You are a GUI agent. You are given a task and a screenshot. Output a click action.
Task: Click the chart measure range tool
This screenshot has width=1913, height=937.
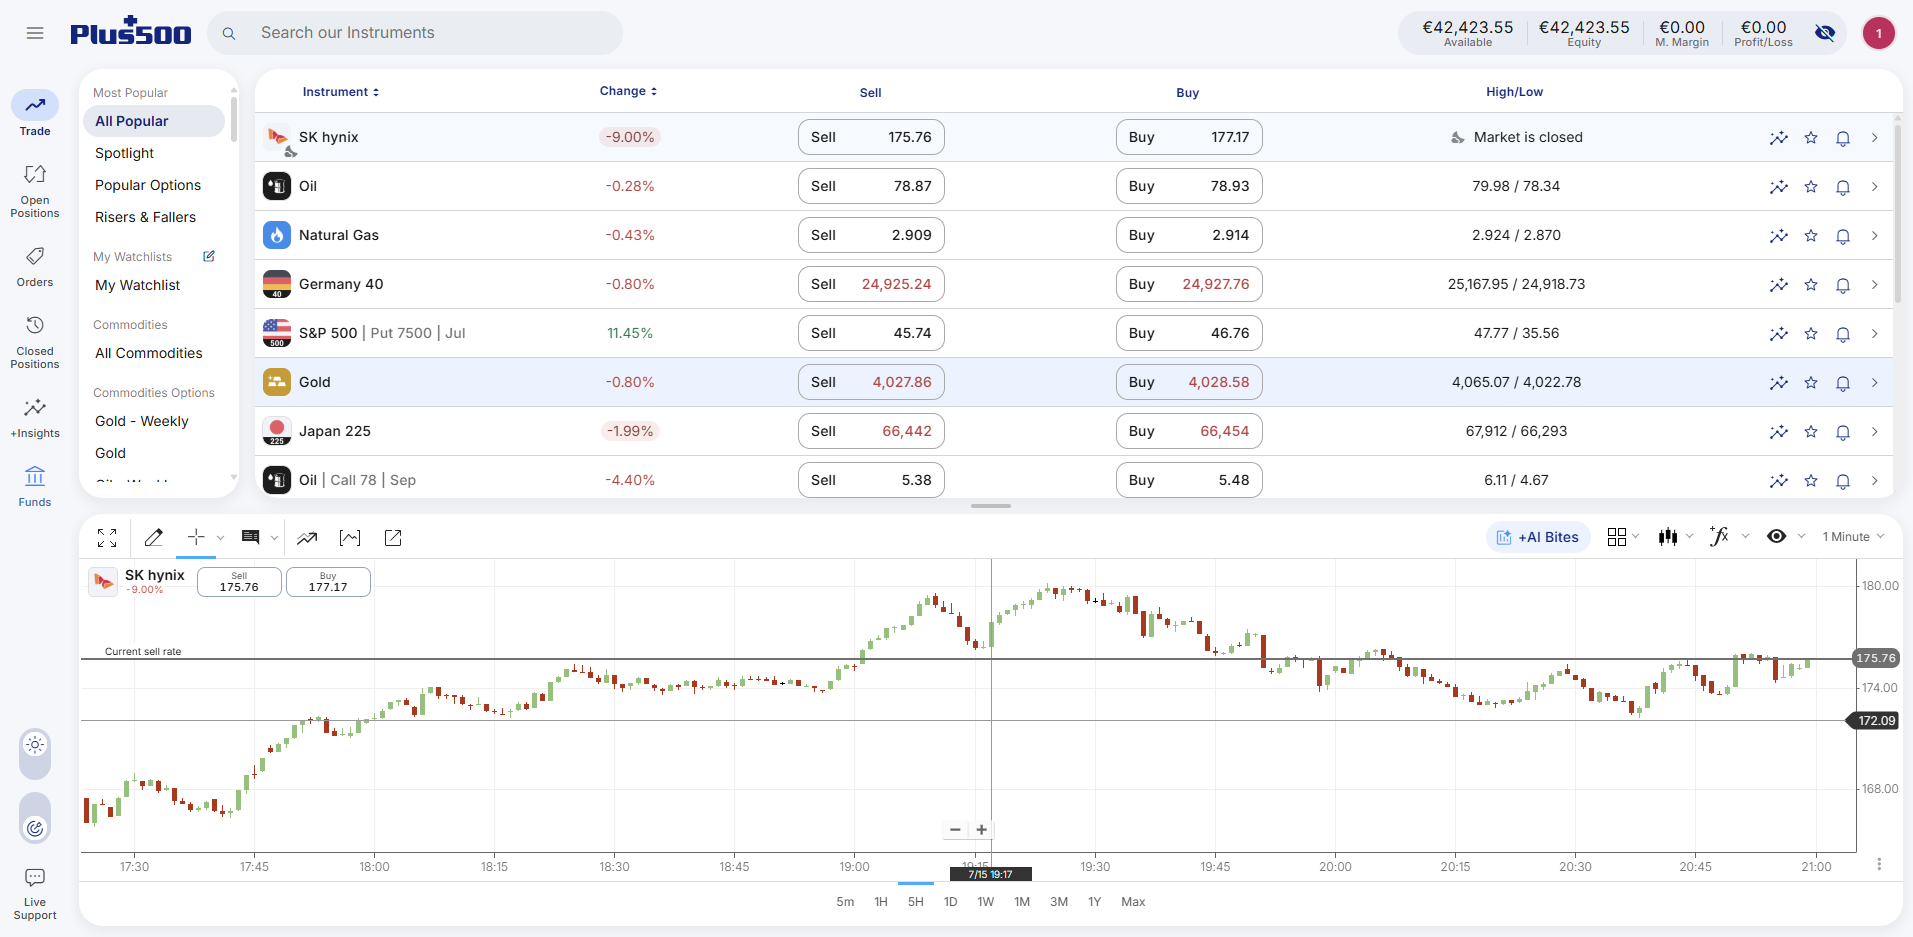click(350, 538)
